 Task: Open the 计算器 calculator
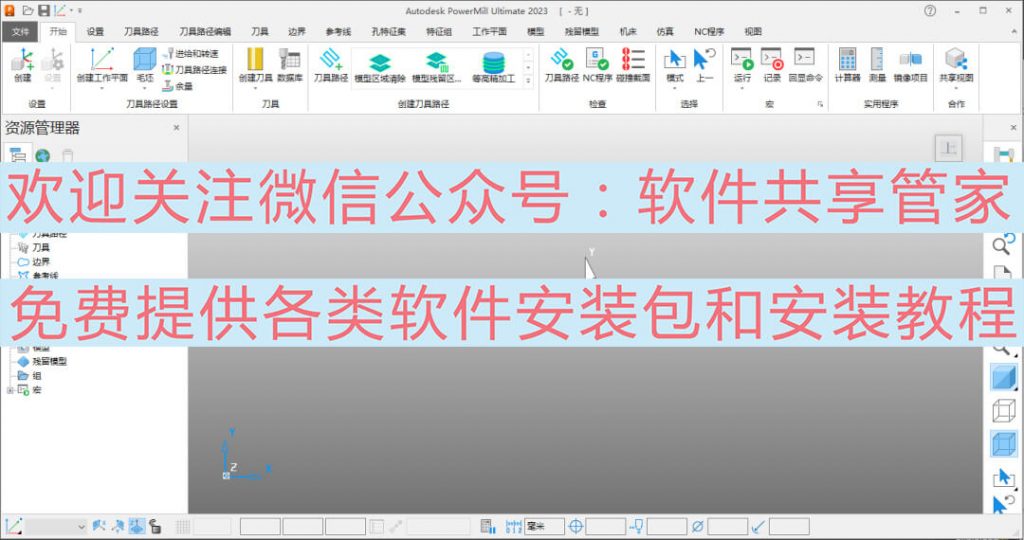click(847, 65)
